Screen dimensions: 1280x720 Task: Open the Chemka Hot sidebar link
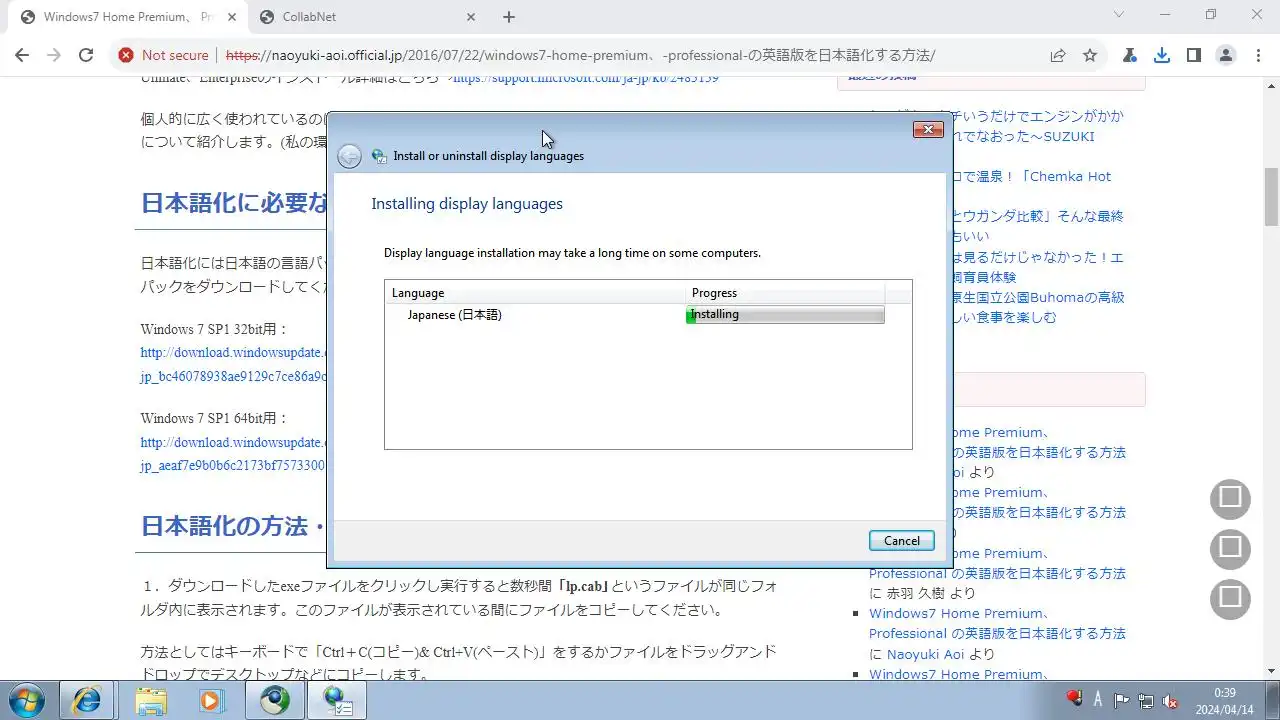point(1032,176)
